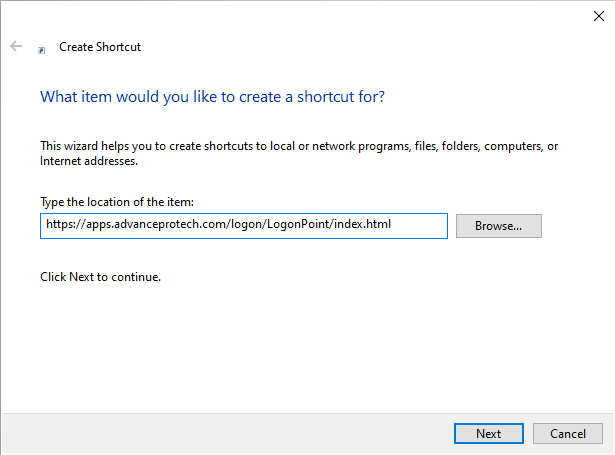Click the 'Create Shortcut' window title text
This screenshot has width=615, height=455.
[x=100, y=47]
